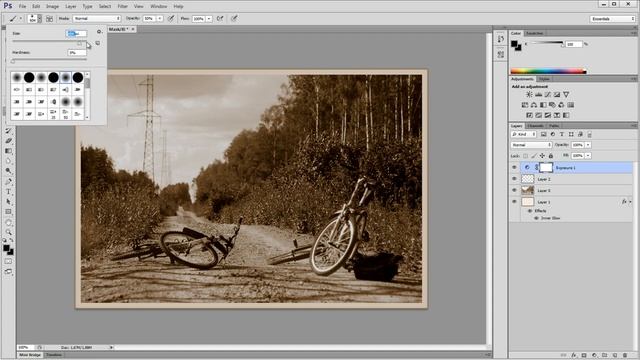640x360 pixels.
Task: Toggle Quick Mask mode icon
Action: pos(8,261)
